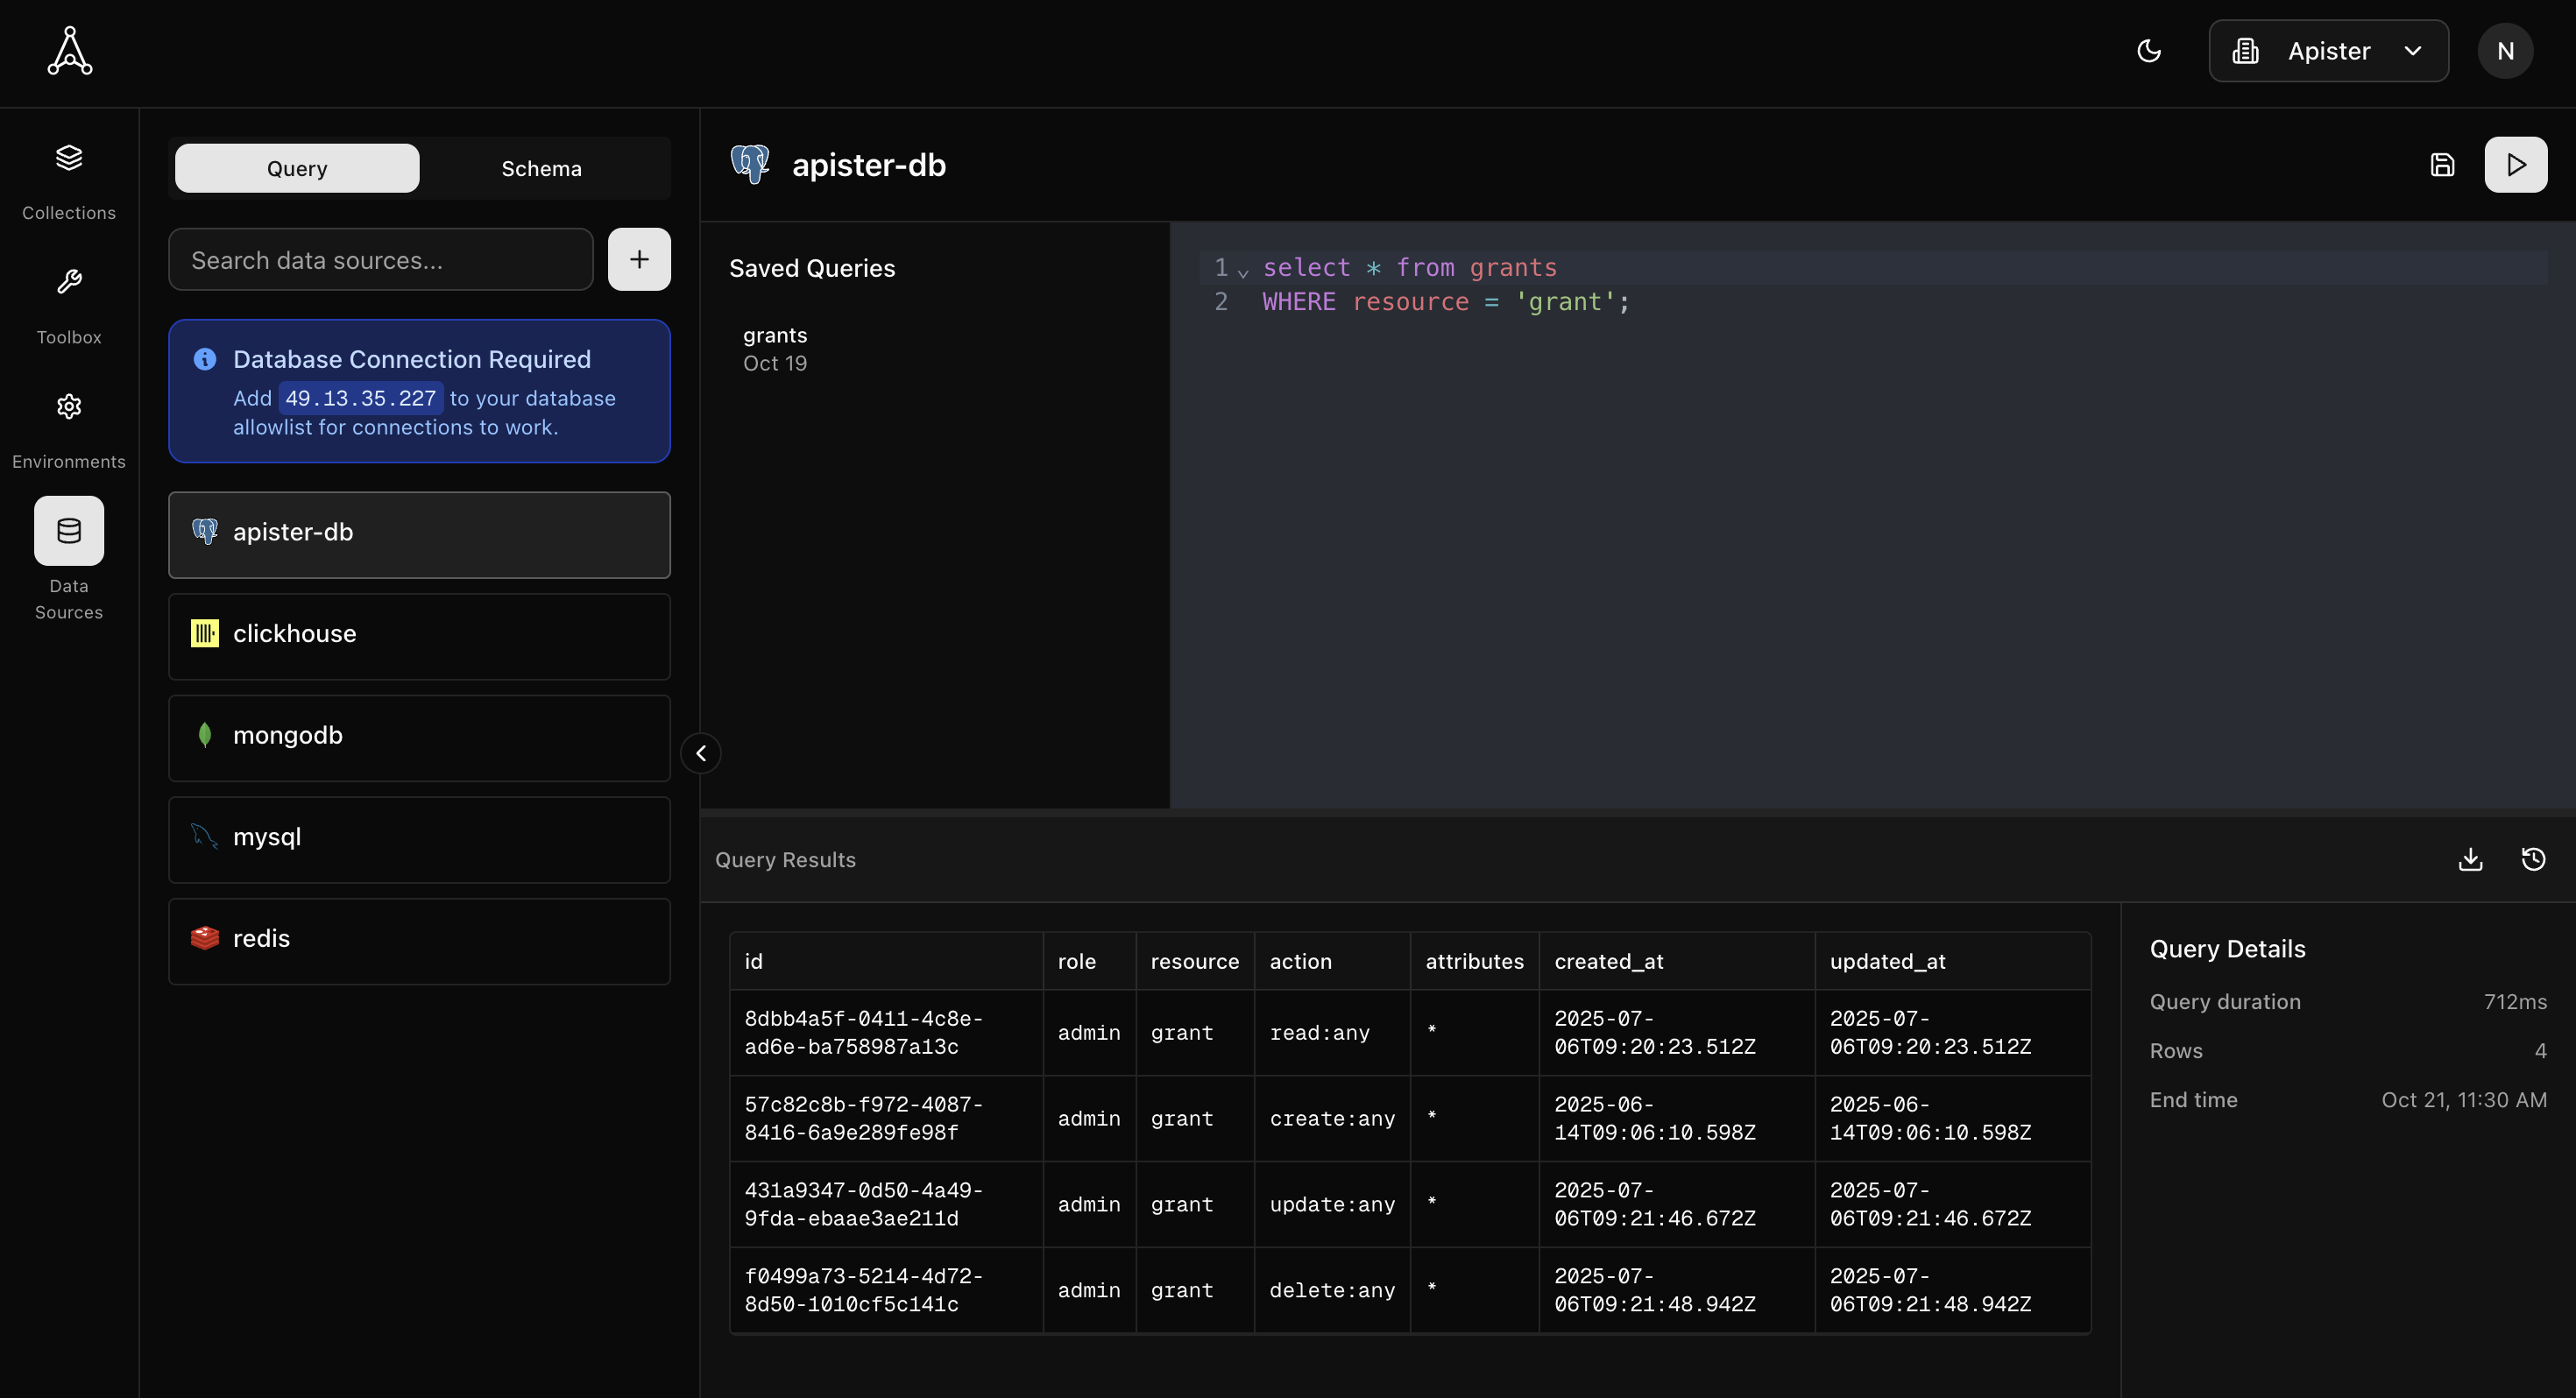2576x1398 pixels.
Task: Add a new data source
Action: 639,259
